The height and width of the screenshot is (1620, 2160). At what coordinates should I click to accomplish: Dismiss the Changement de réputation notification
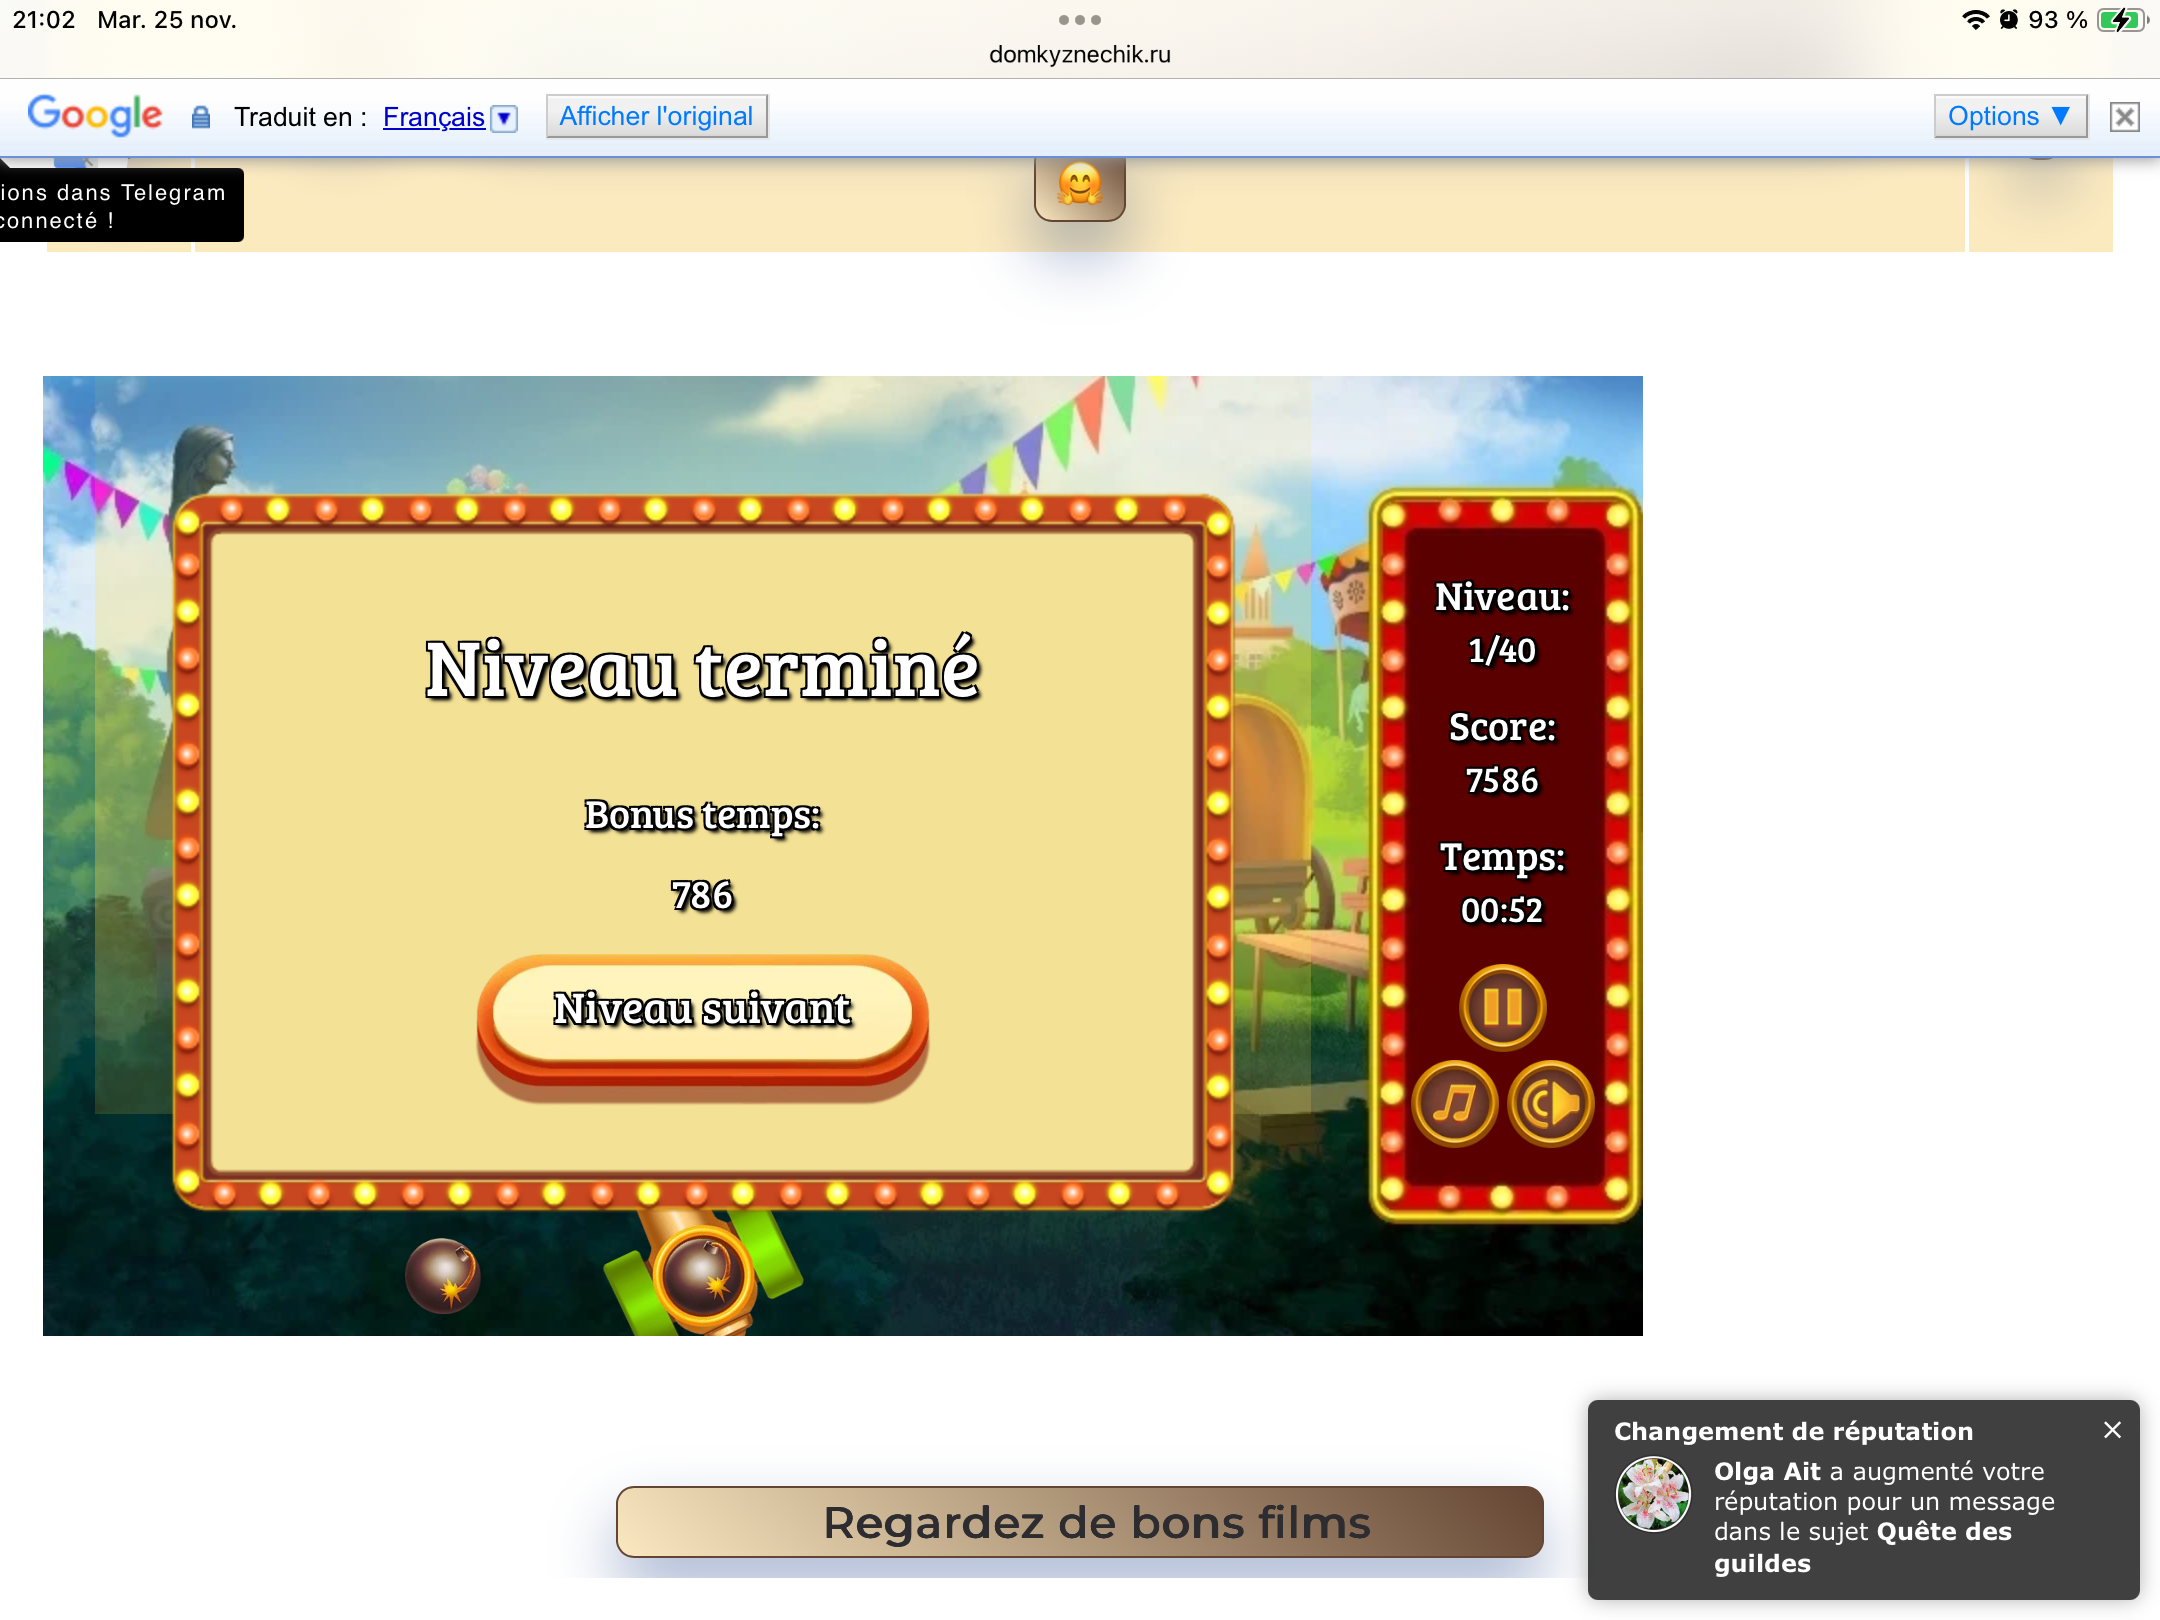click(x=2112, y=1430)
